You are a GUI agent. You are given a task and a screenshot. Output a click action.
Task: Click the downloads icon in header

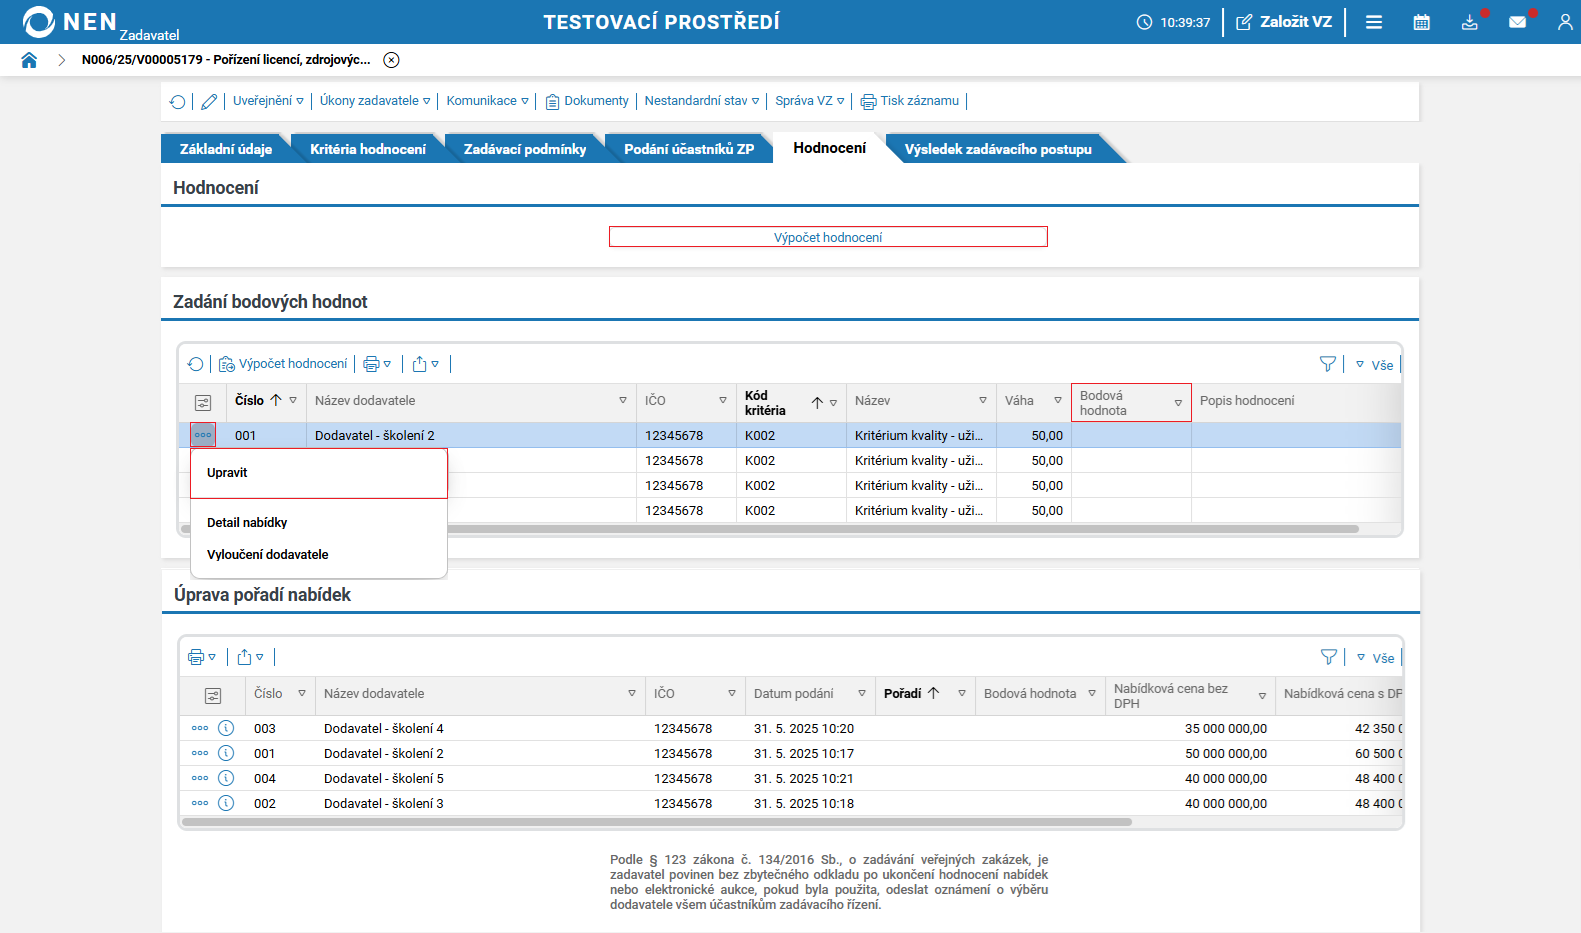tap(1469, 22)
